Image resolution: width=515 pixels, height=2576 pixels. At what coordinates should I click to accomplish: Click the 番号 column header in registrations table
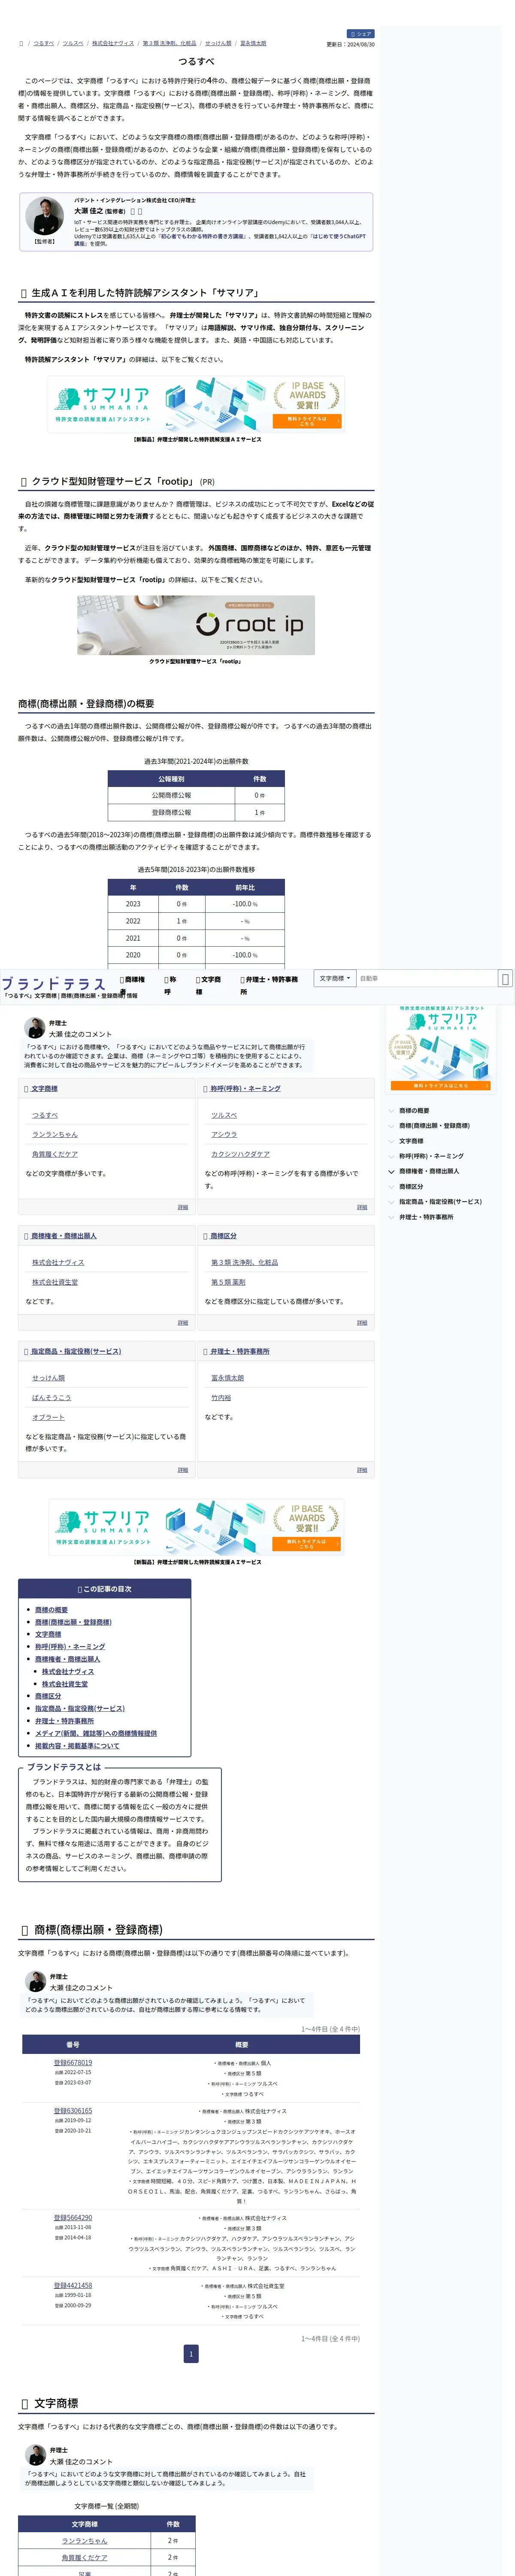pos(73,2044)
